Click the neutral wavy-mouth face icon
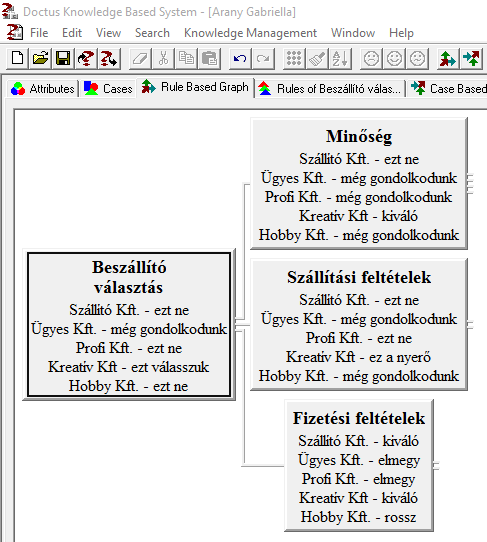 click(418, 58)
